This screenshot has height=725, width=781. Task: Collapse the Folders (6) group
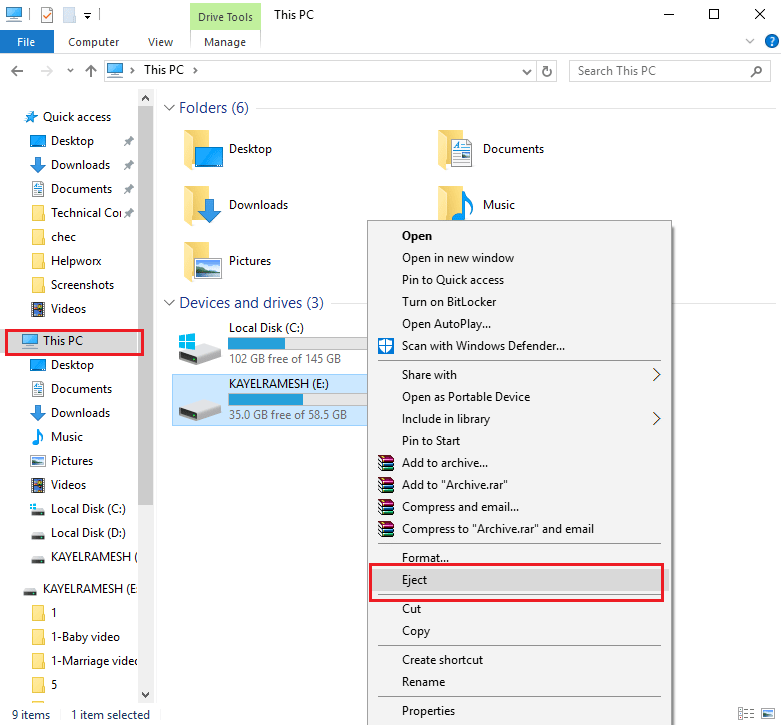(x=169, y=108)
